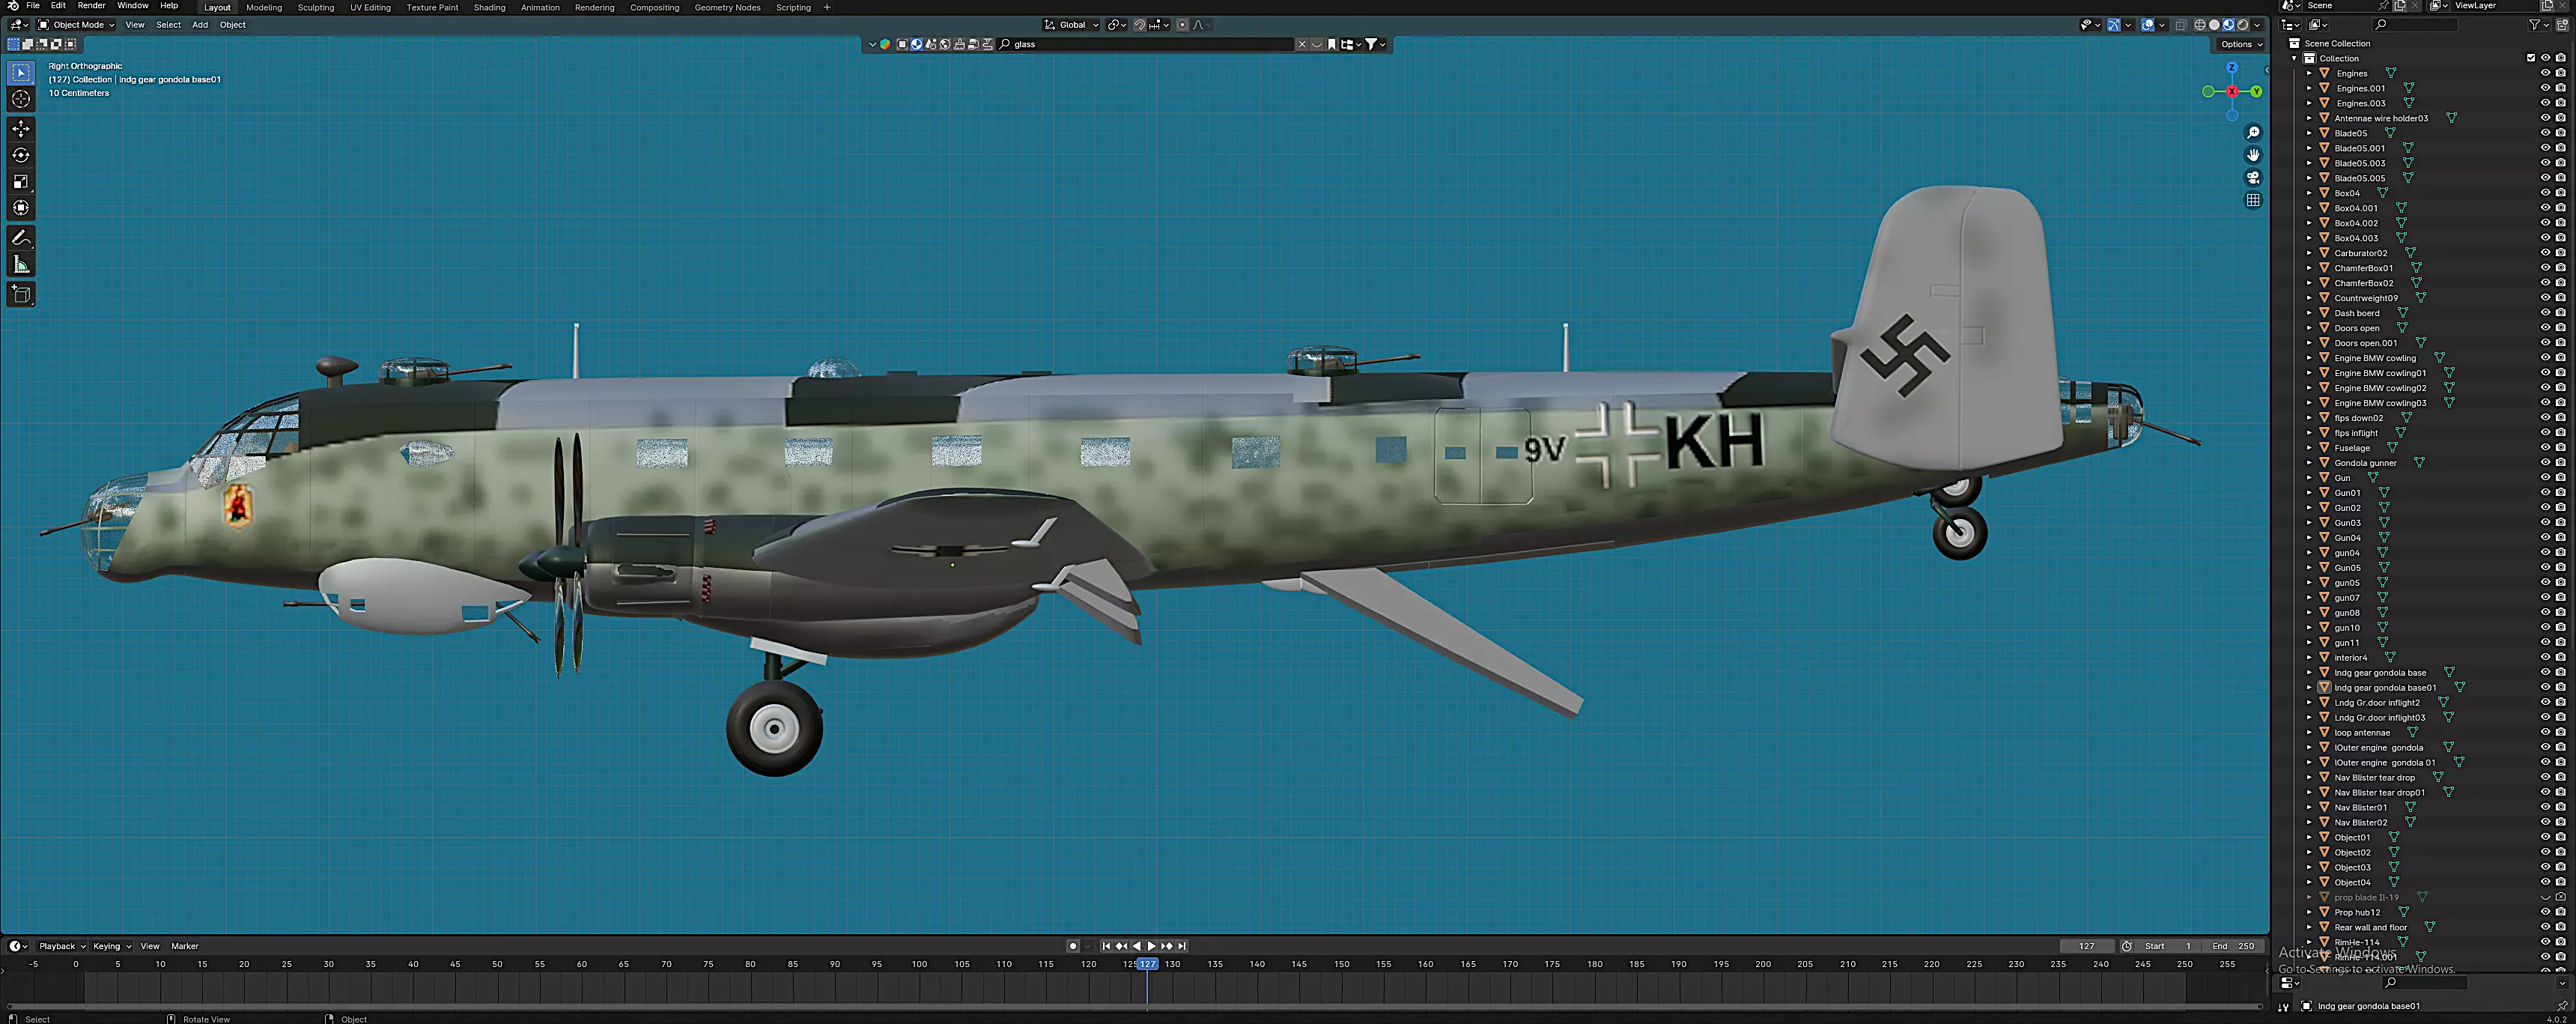Switch orthographic/perspective grid icon
Image resolution: width=2576 pixels, height=1024 pixels.
(x=2253, y=200)
